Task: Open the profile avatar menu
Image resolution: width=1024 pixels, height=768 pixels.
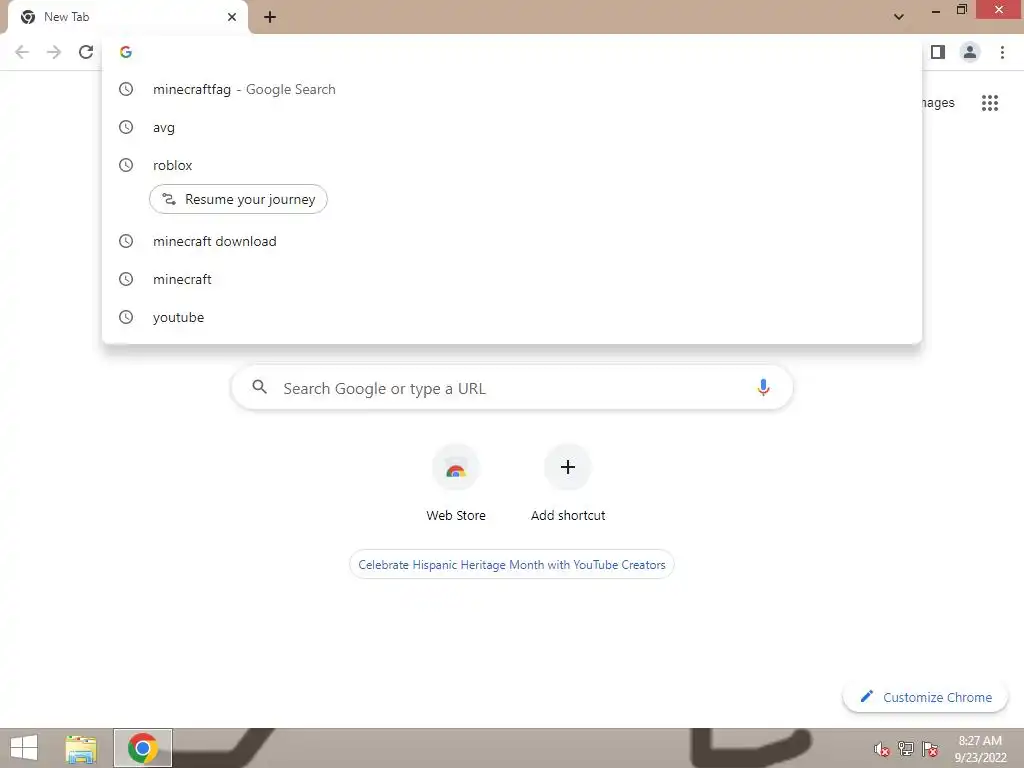Action: pyautogui.click(x=970, y=52)
